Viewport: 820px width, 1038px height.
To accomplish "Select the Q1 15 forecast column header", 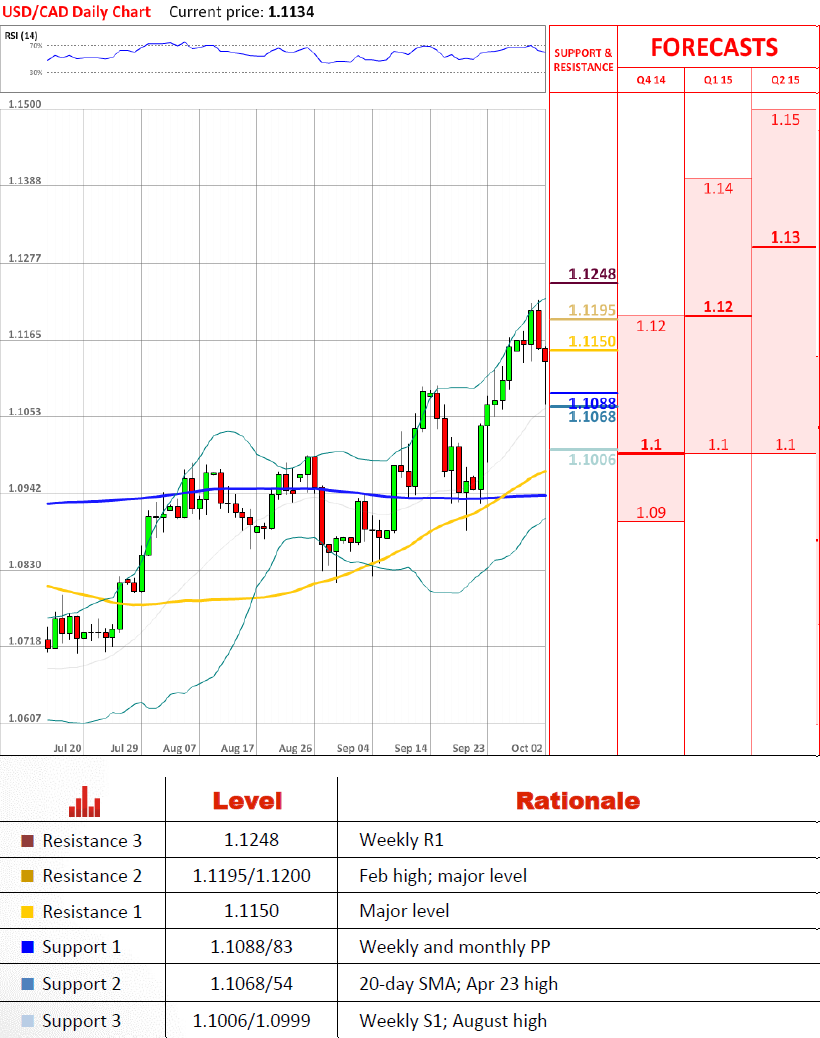I will [x=718, y=80].
